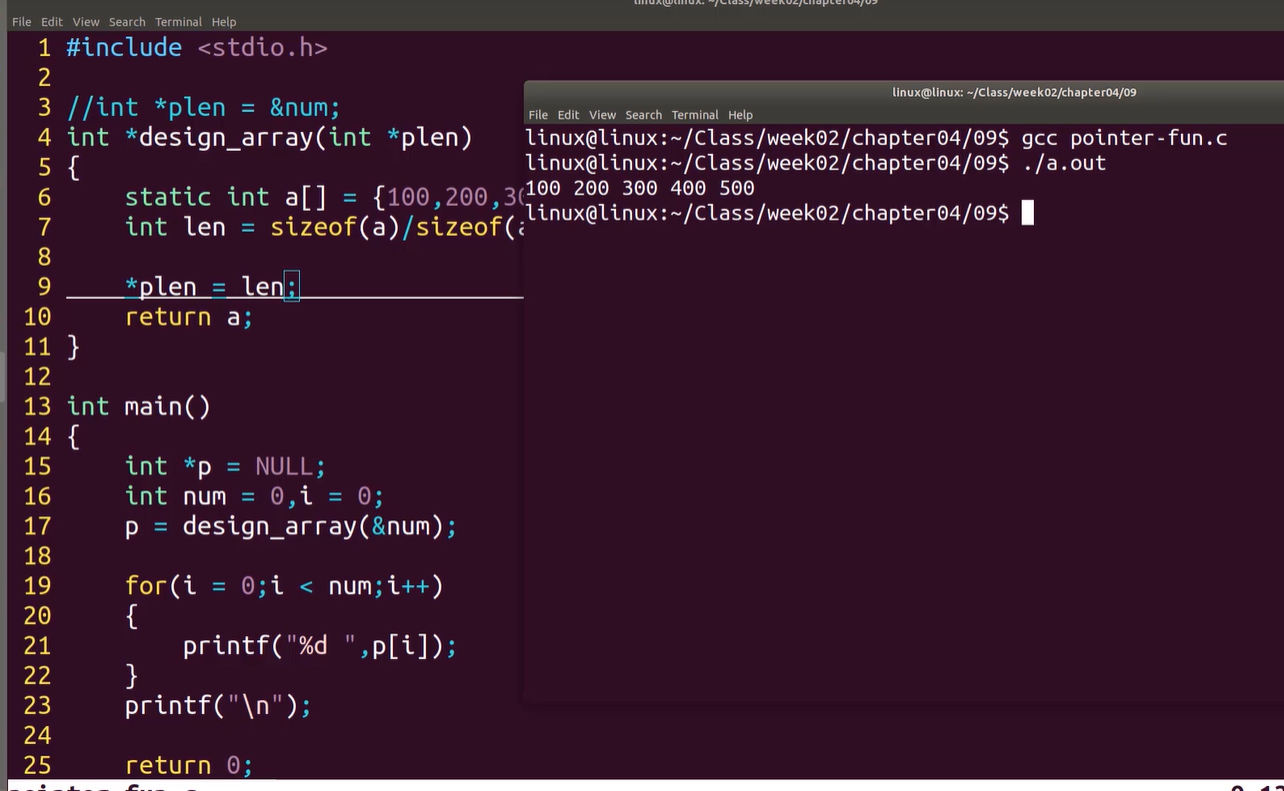
Task: Click "design_array(int *plen)" on line 4
Action: click(x=305, y=137)
